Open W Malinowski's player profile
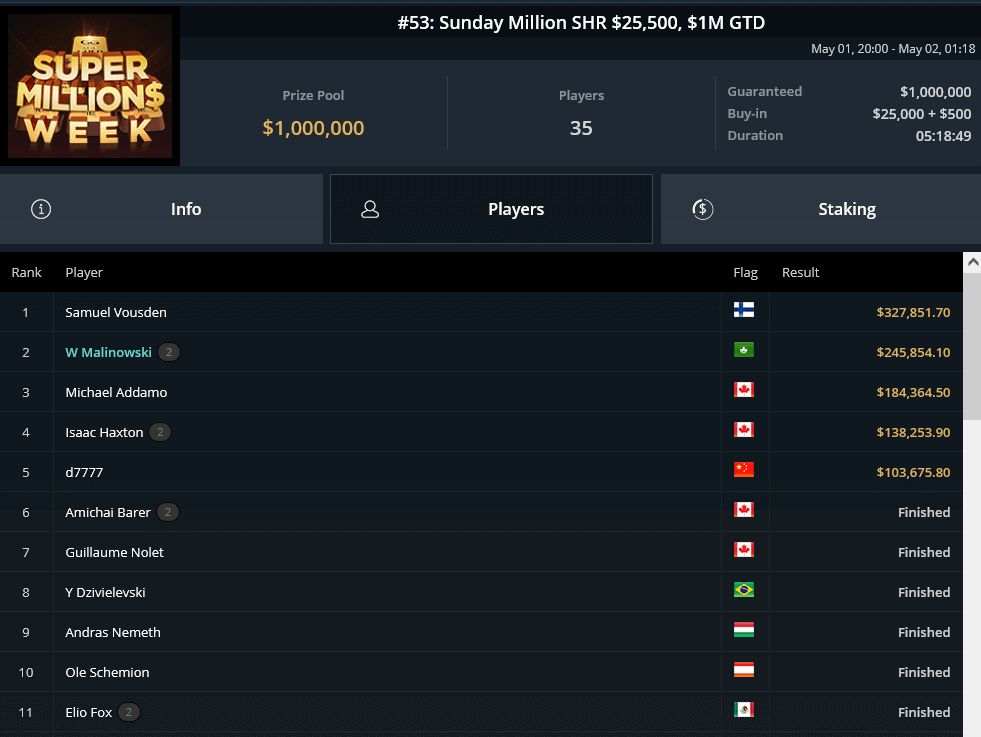The image size is (981, 737). pos(108,352)
